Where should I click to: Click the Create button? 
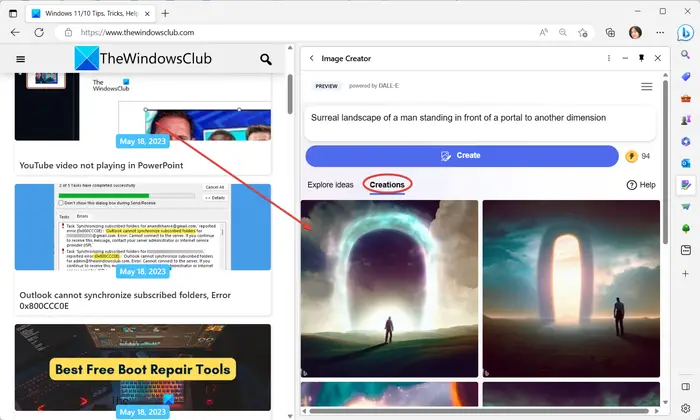462,156
